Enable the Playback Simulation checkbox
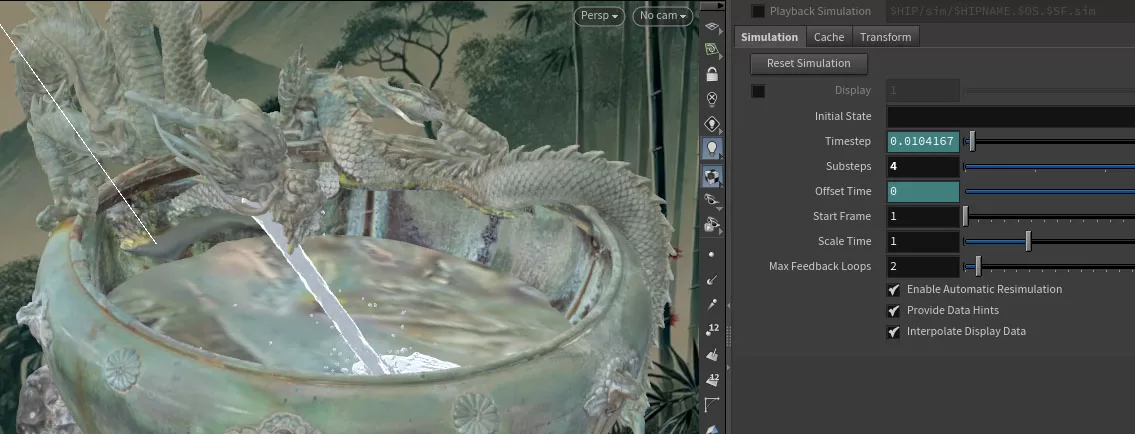 click(758, 11)
